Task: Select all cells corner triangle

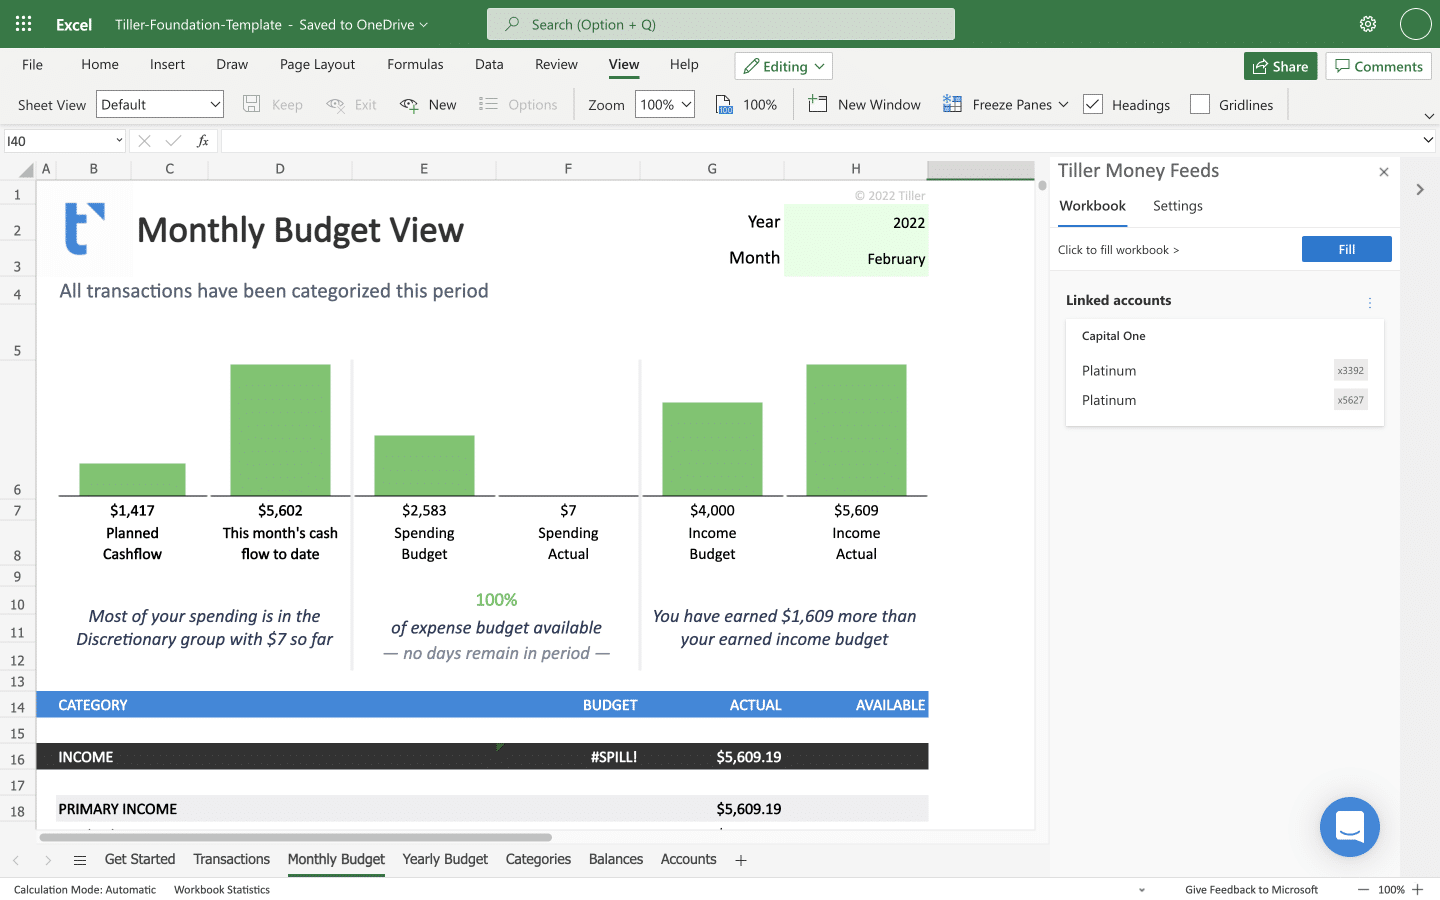Action: (27, 169)
